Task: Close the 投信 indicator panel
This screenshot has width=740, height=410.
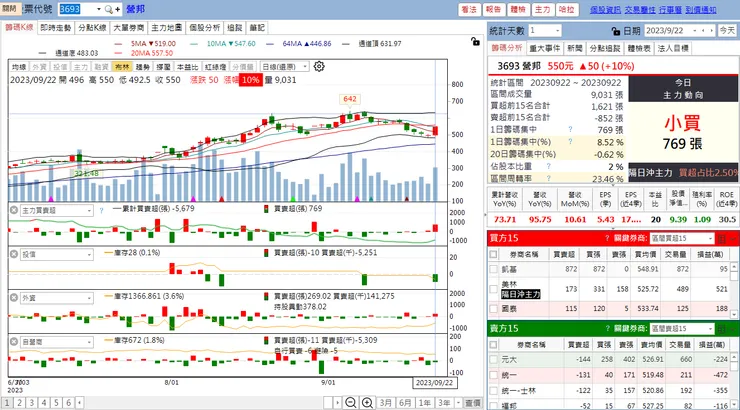Action: 14,254
